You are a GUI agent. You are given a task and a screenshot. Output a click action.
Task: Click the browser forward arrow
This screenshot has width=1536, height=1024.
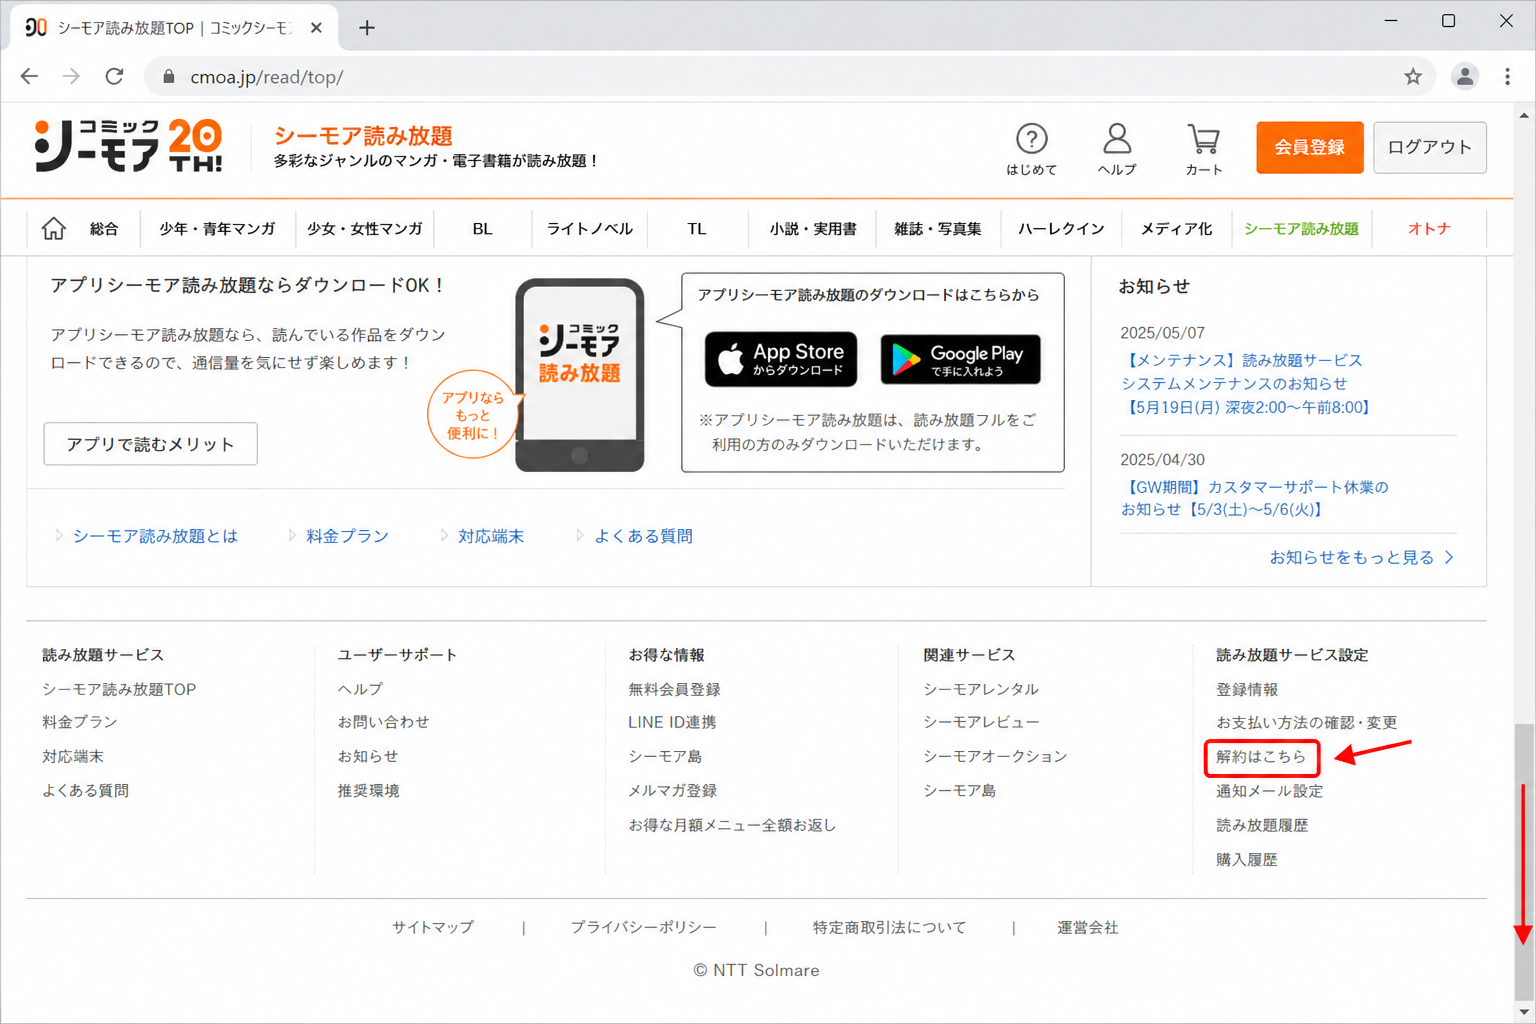(x=71, y=76)
